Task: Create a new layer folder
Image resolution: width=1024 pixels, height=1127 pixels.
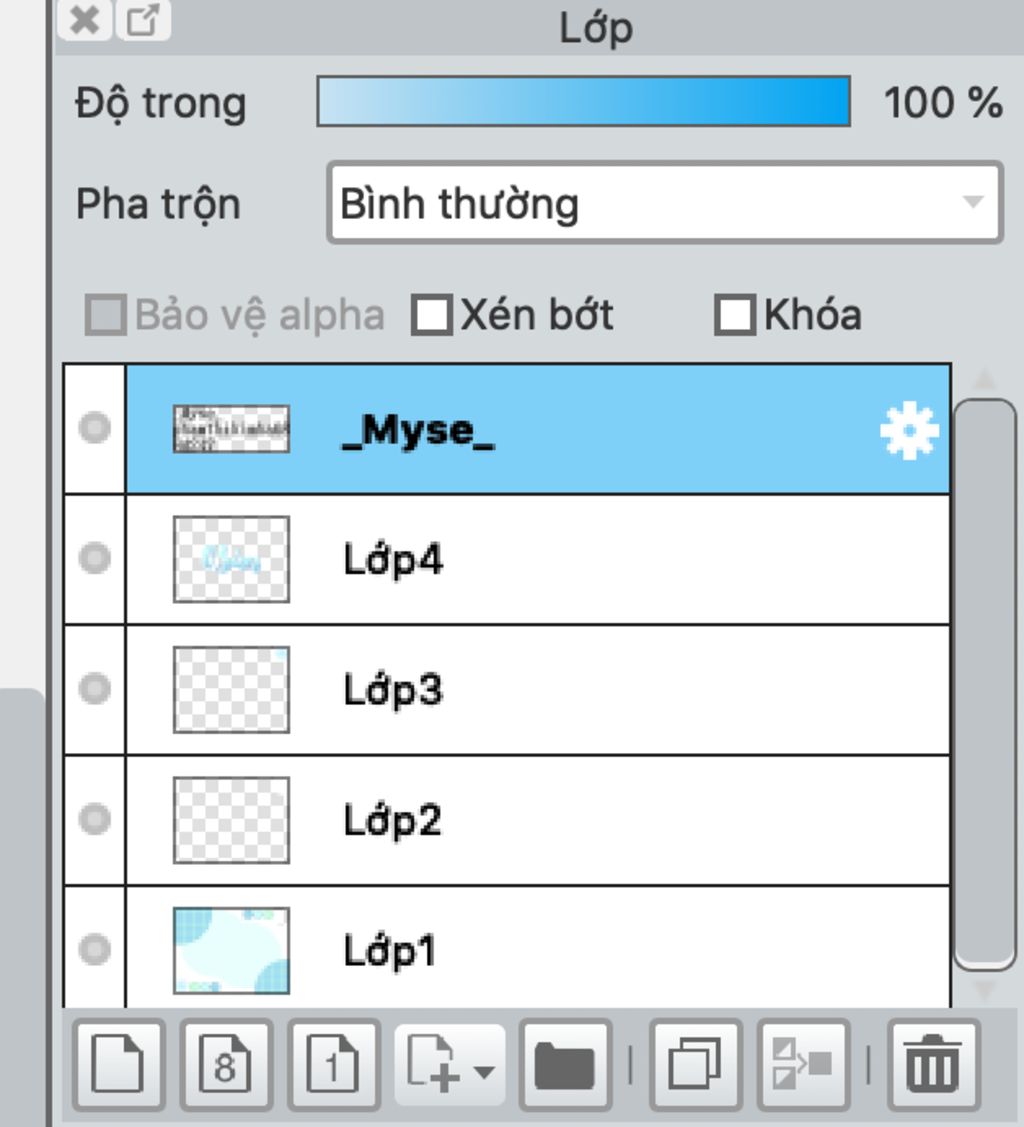Action: pyautogui.click(x=565, y=1064)
